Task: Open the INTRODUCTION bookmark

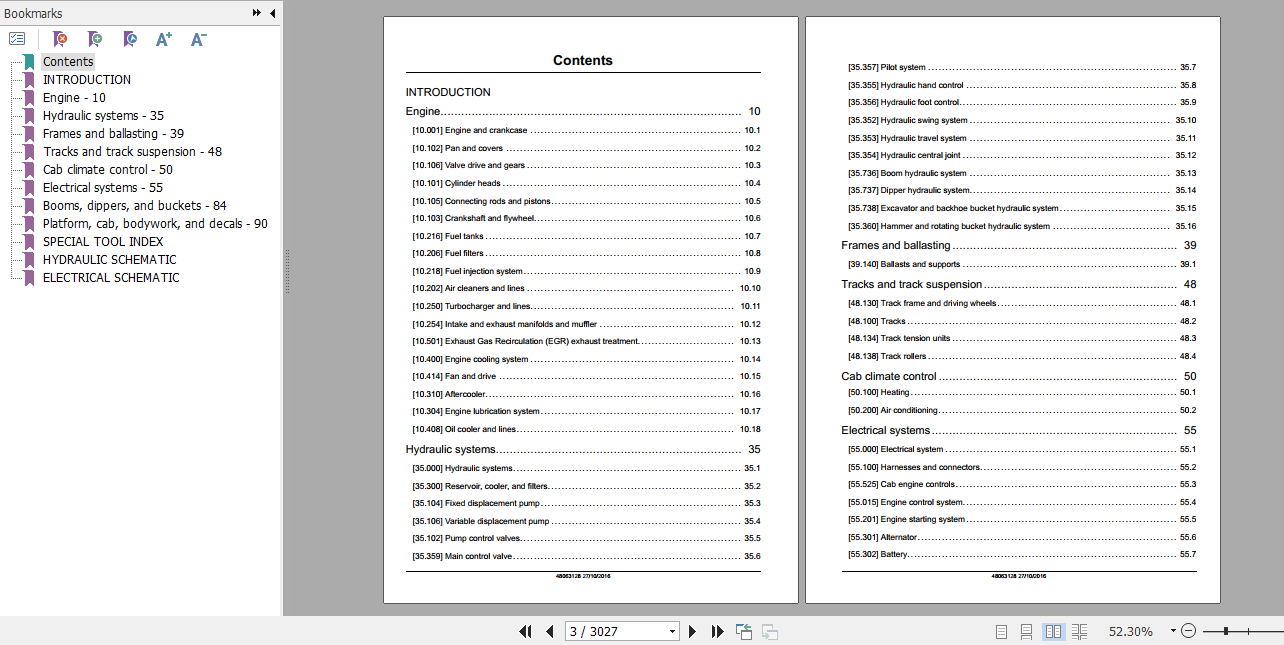Action: [x=86, y=80]
